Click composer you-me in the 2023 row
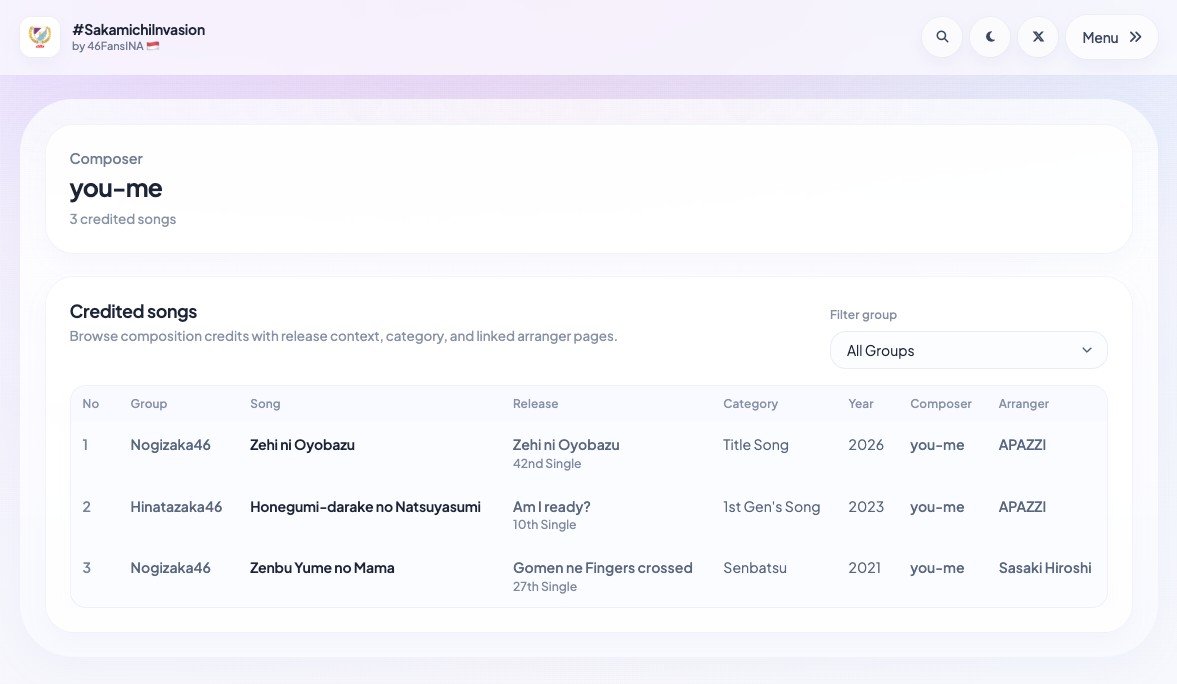 (937, 507)
